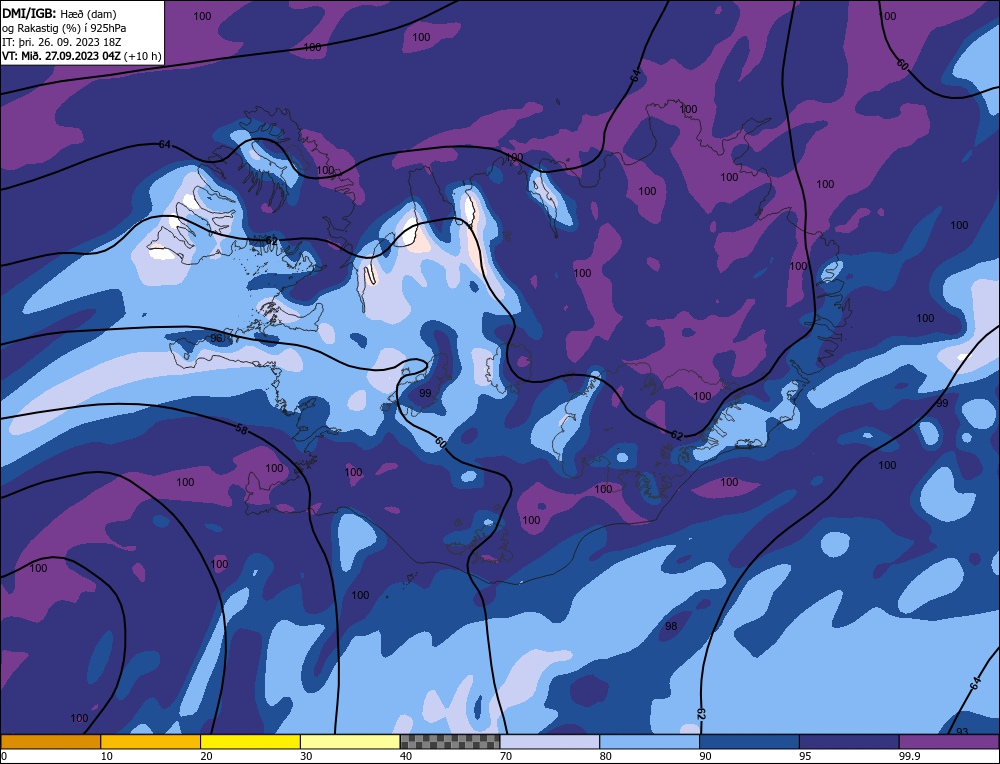Click the '58' height contour label
Viewport: 1000px width, 764px height.
(x=241, y=429)
